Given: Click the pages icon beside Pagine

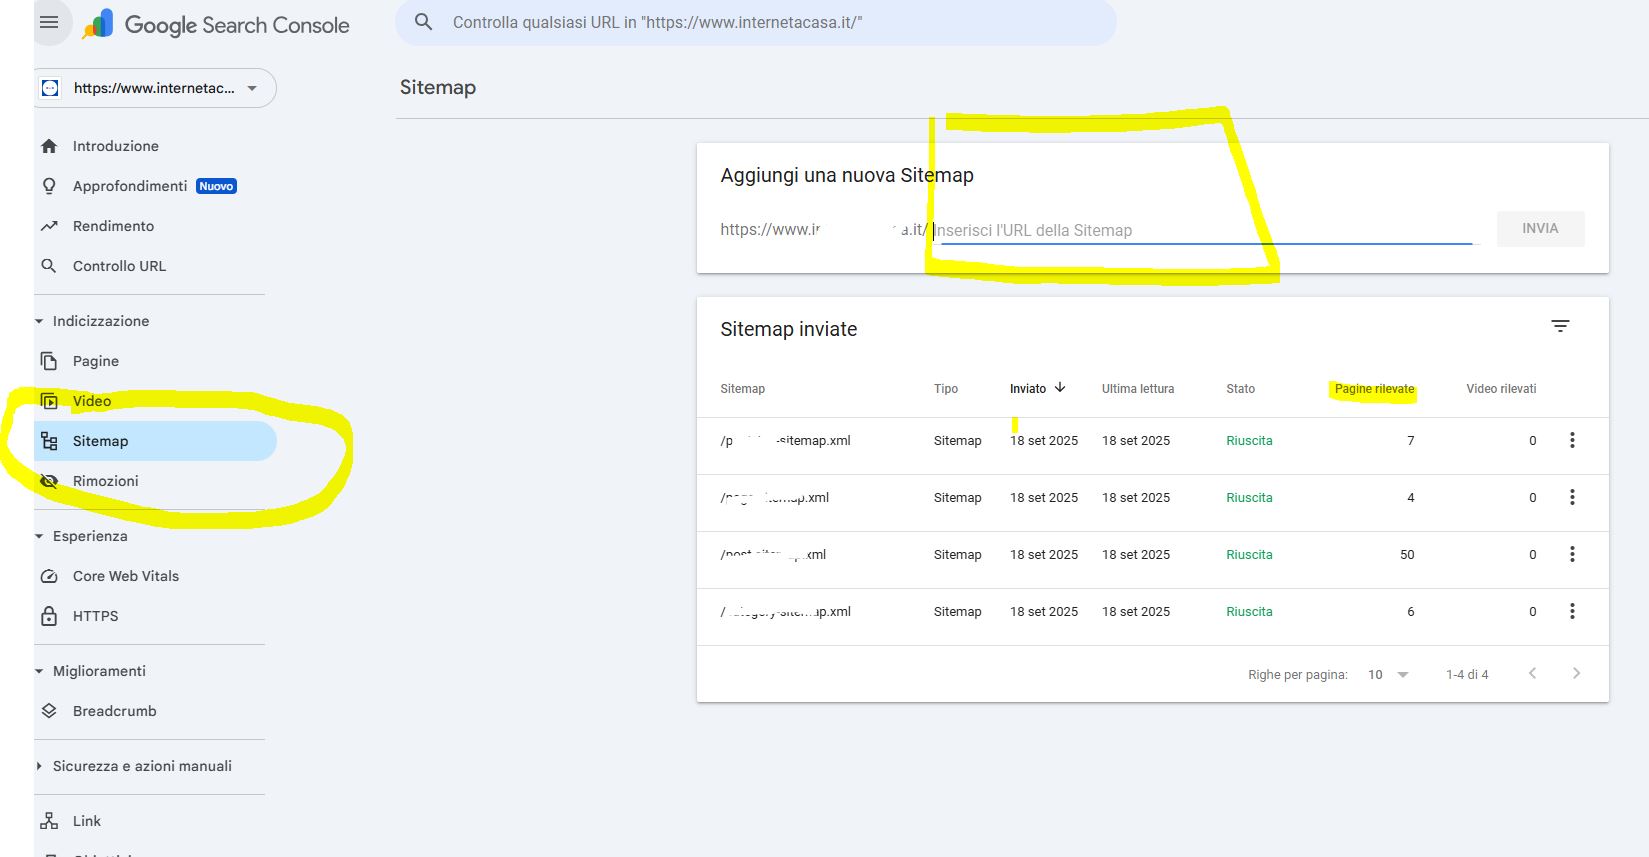Looking at the screenshot, I should [x=49, y=361].
